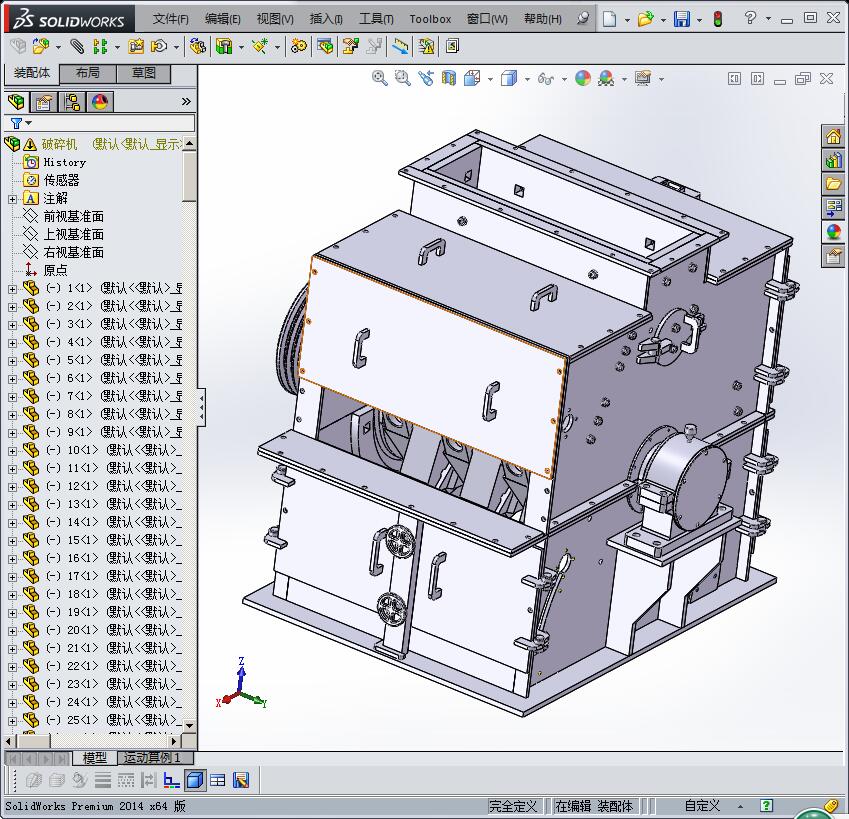The width and height of the screenshot is (849, 819).
Task: Open the 文件(F) menu
Action: [x=171, y=19]
